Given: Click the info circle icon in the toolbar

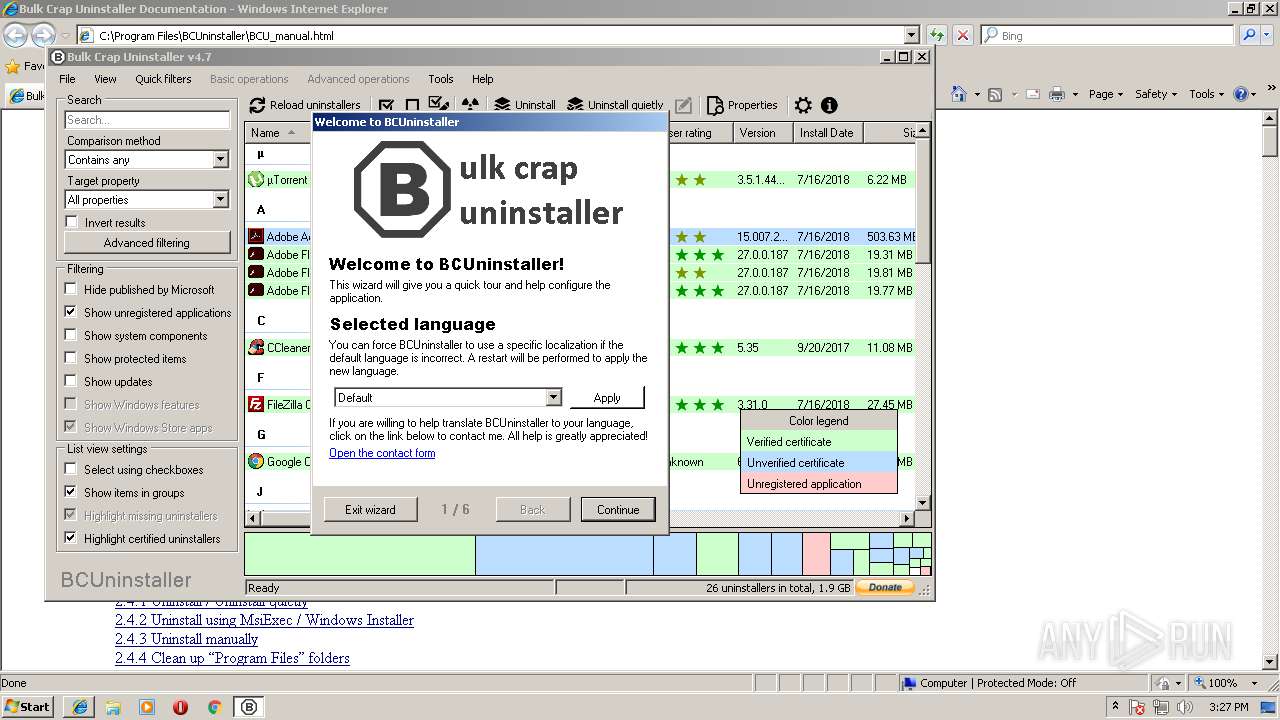Looking at the screenshot, I should pyautogui.click(x=829, y=105).
